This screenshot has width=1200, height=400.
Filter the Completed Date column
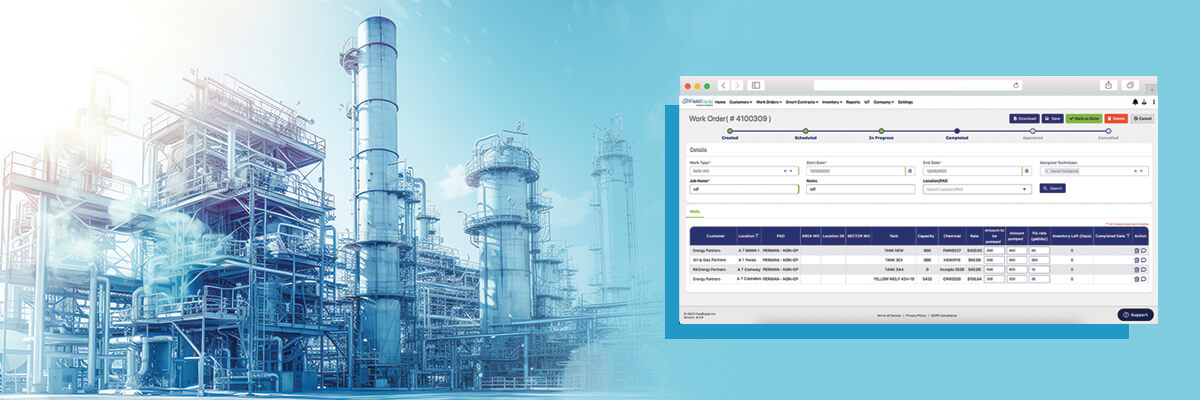tap(1127, 236)
